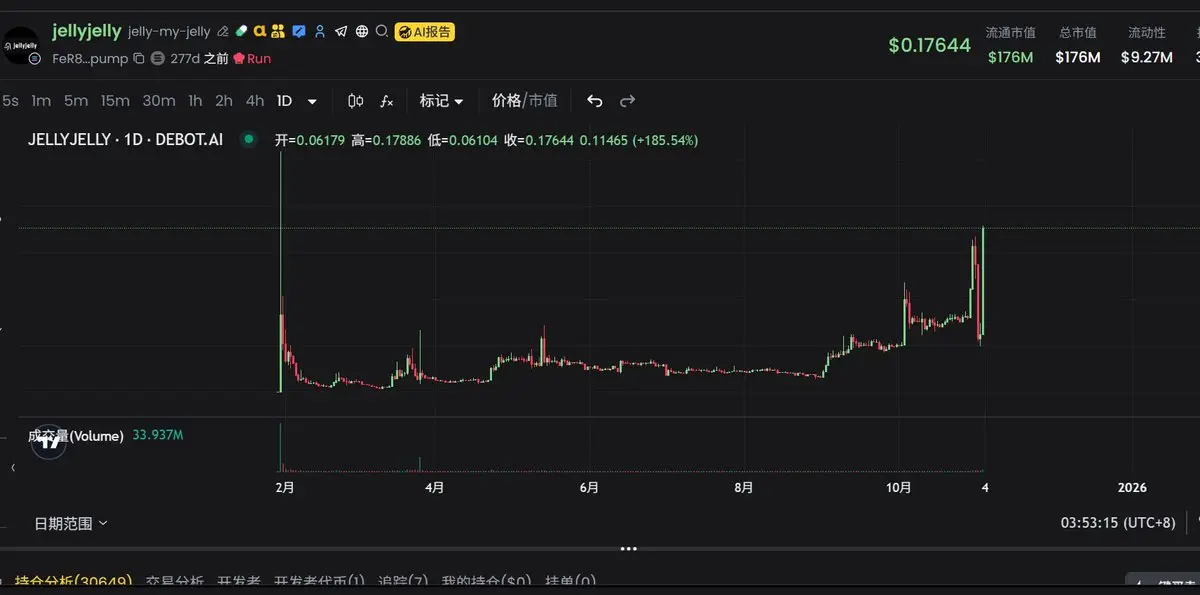This screenshot has width=1200, height=595.
Task: Click the $0.17644 price
Action: (929, 45)
